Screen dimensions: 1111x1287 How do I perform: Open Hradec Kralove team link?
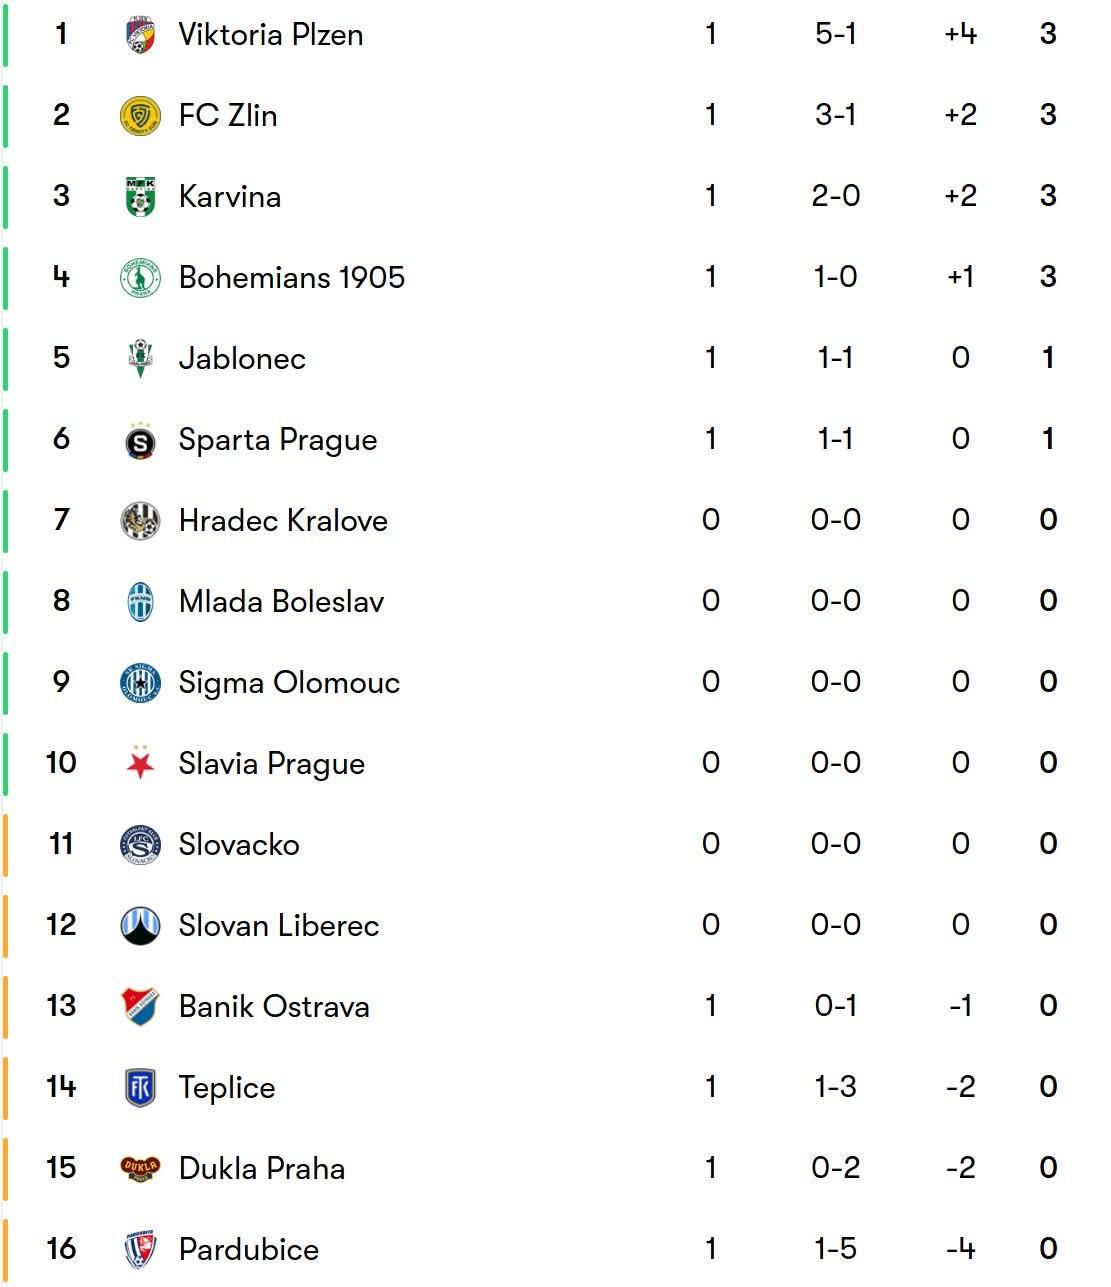click(283, 520)
